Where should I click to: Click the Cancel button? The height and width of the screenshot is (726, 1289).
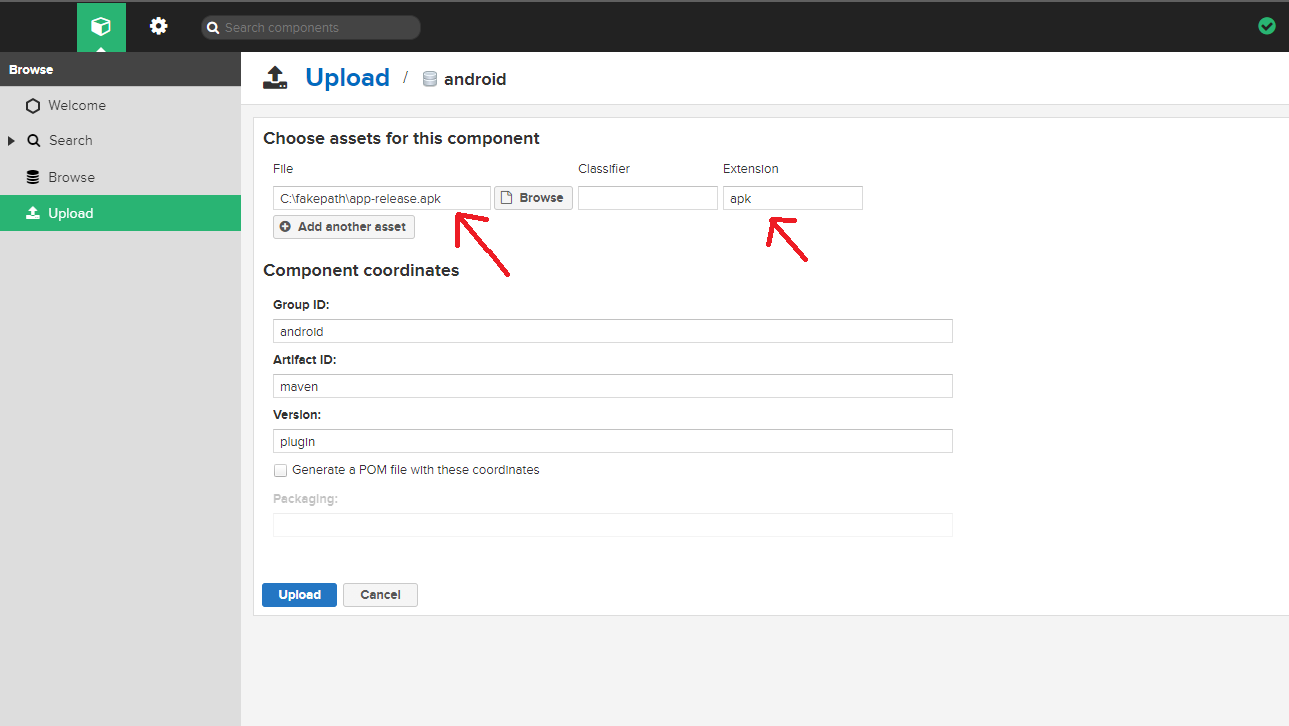[380, 595]
